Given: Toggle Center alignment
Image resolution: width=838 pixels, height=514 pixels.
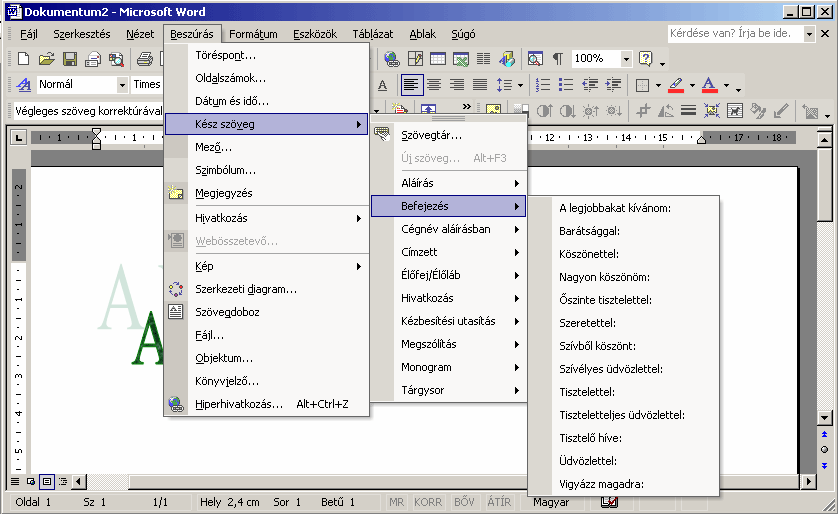Looking at the screenshot, I should click(434, 84).
